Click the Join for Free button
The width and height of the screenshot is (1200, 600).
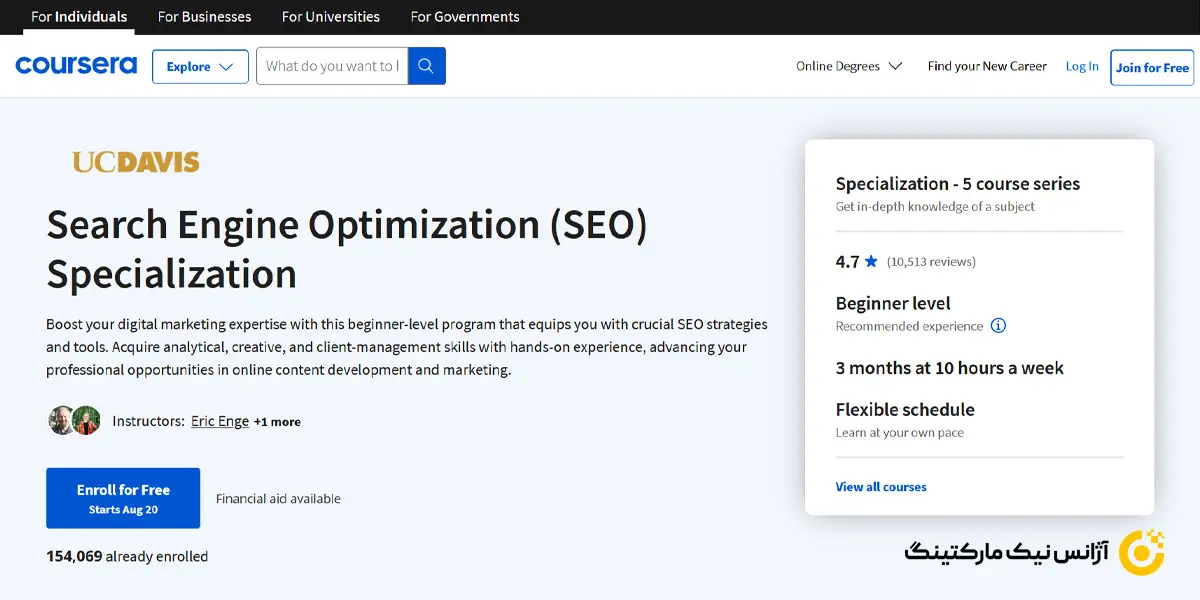pos(1152,68)
